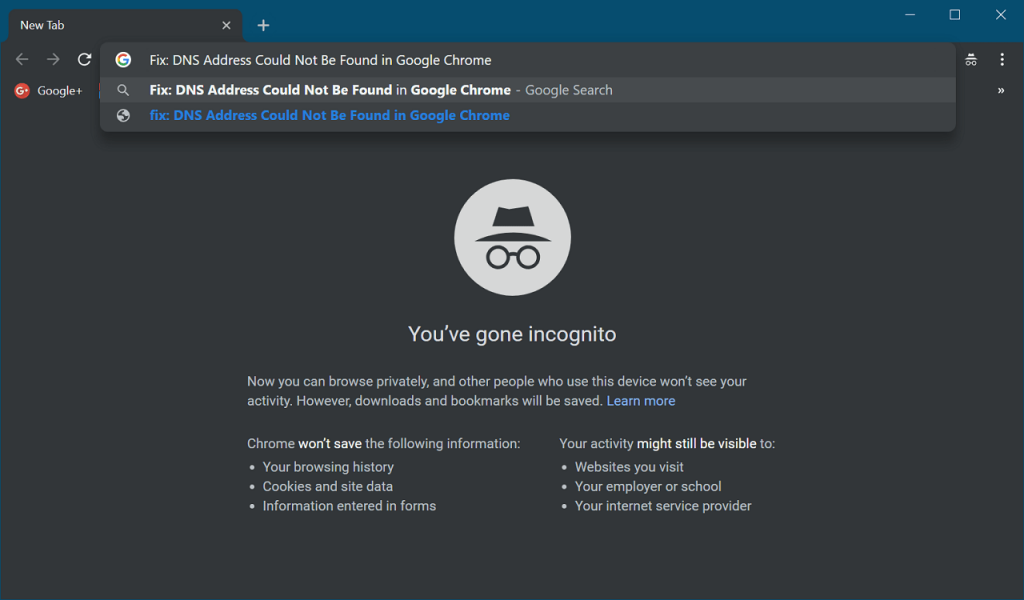This screenshot has height=600, width=1024.
Task: Click the 'You've gone incognito' heading
Action: [512, 334]
